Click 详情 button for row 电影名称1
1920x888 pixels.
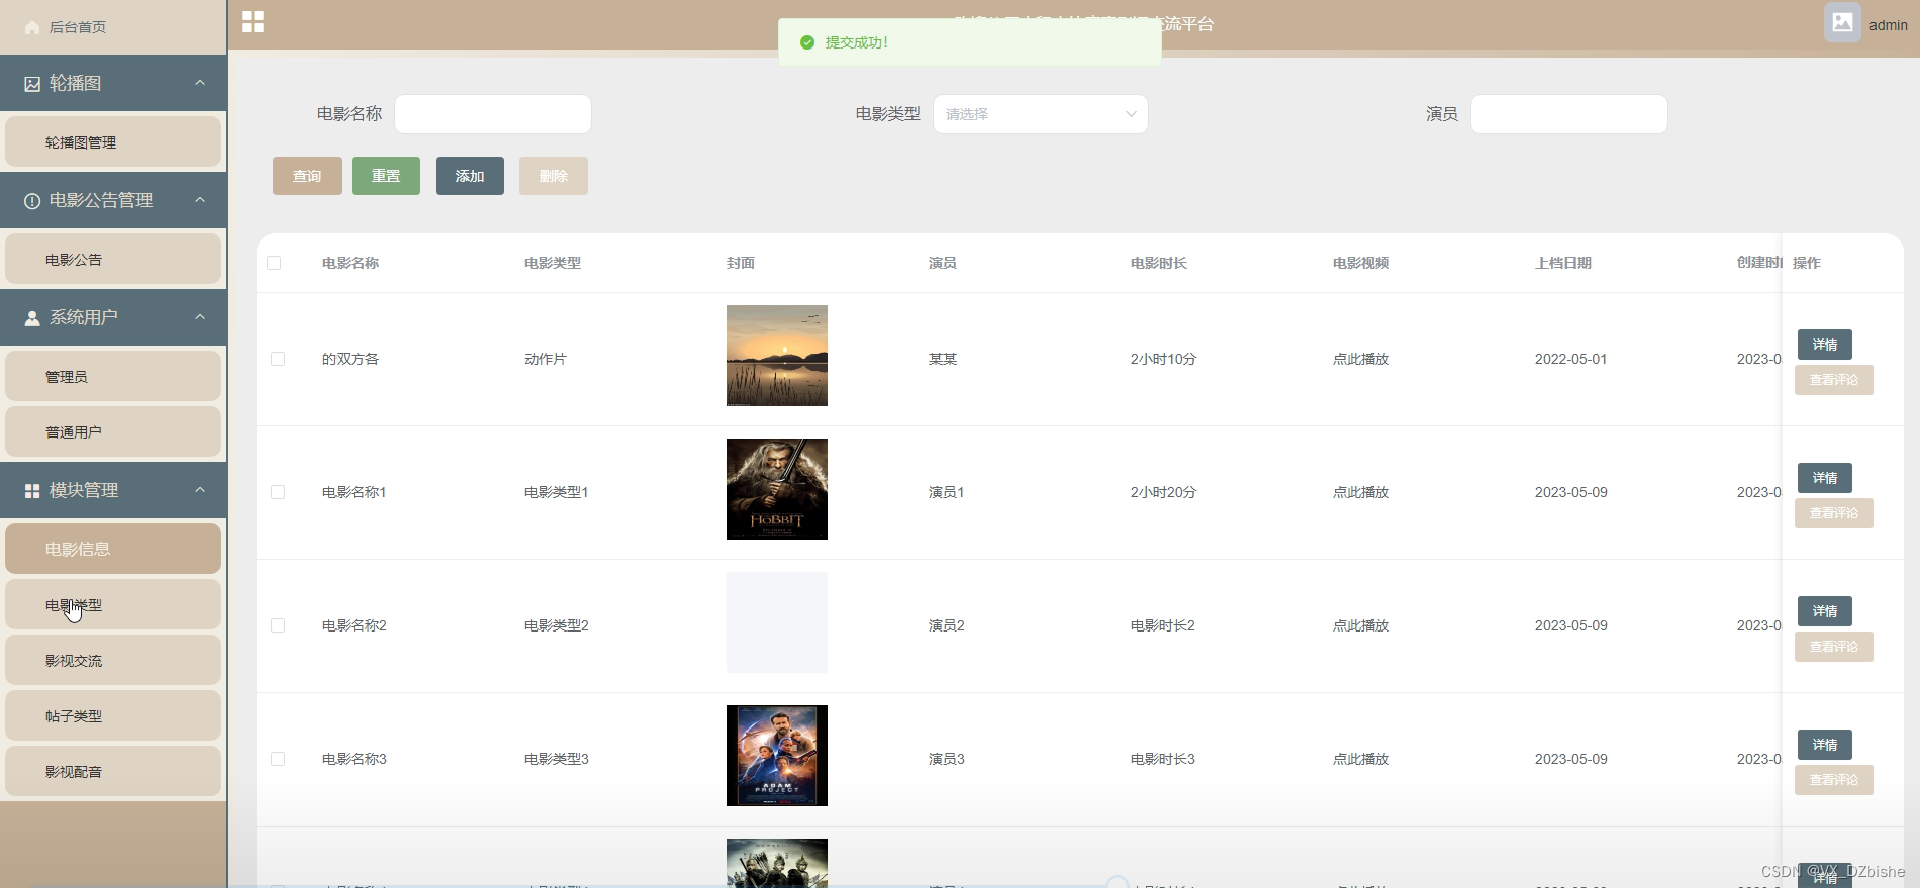click(1825, 478)
